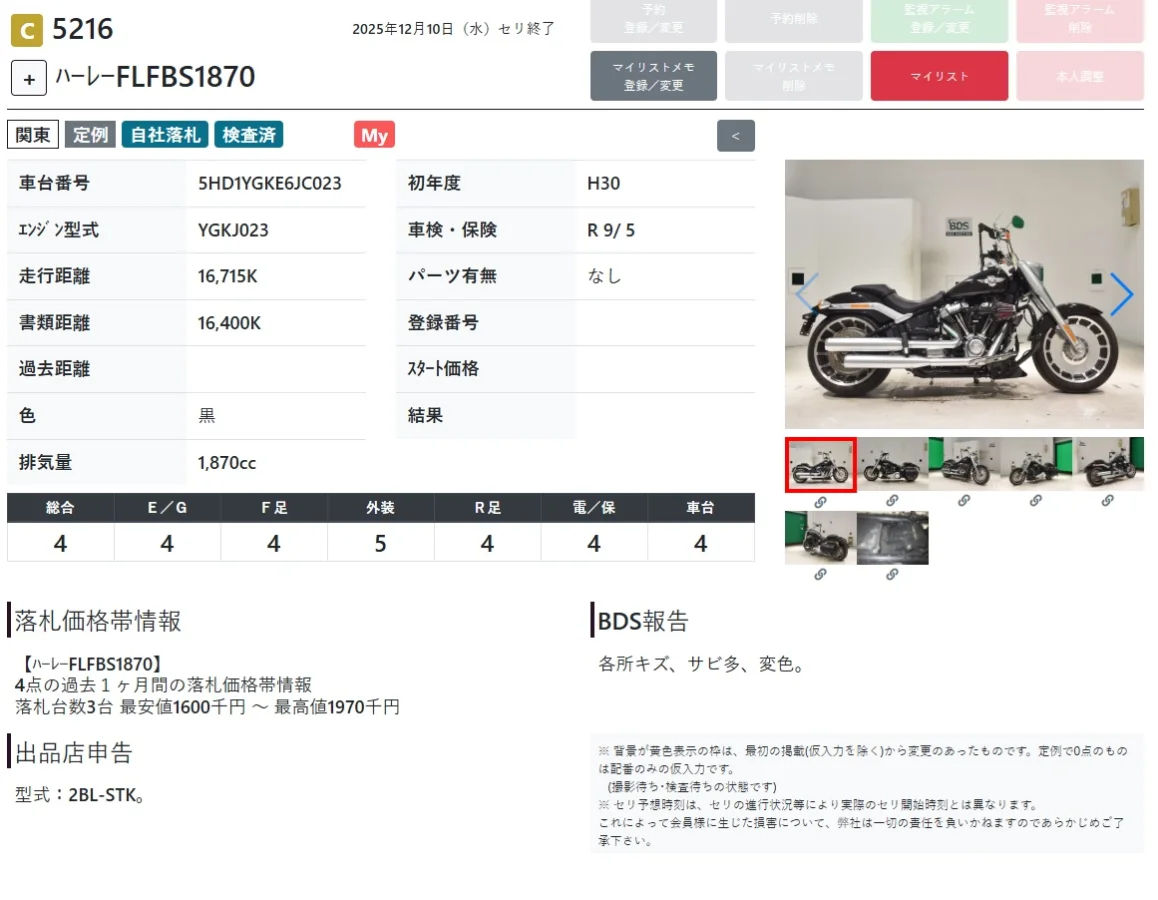Click the main motorcycle photo

964,294
